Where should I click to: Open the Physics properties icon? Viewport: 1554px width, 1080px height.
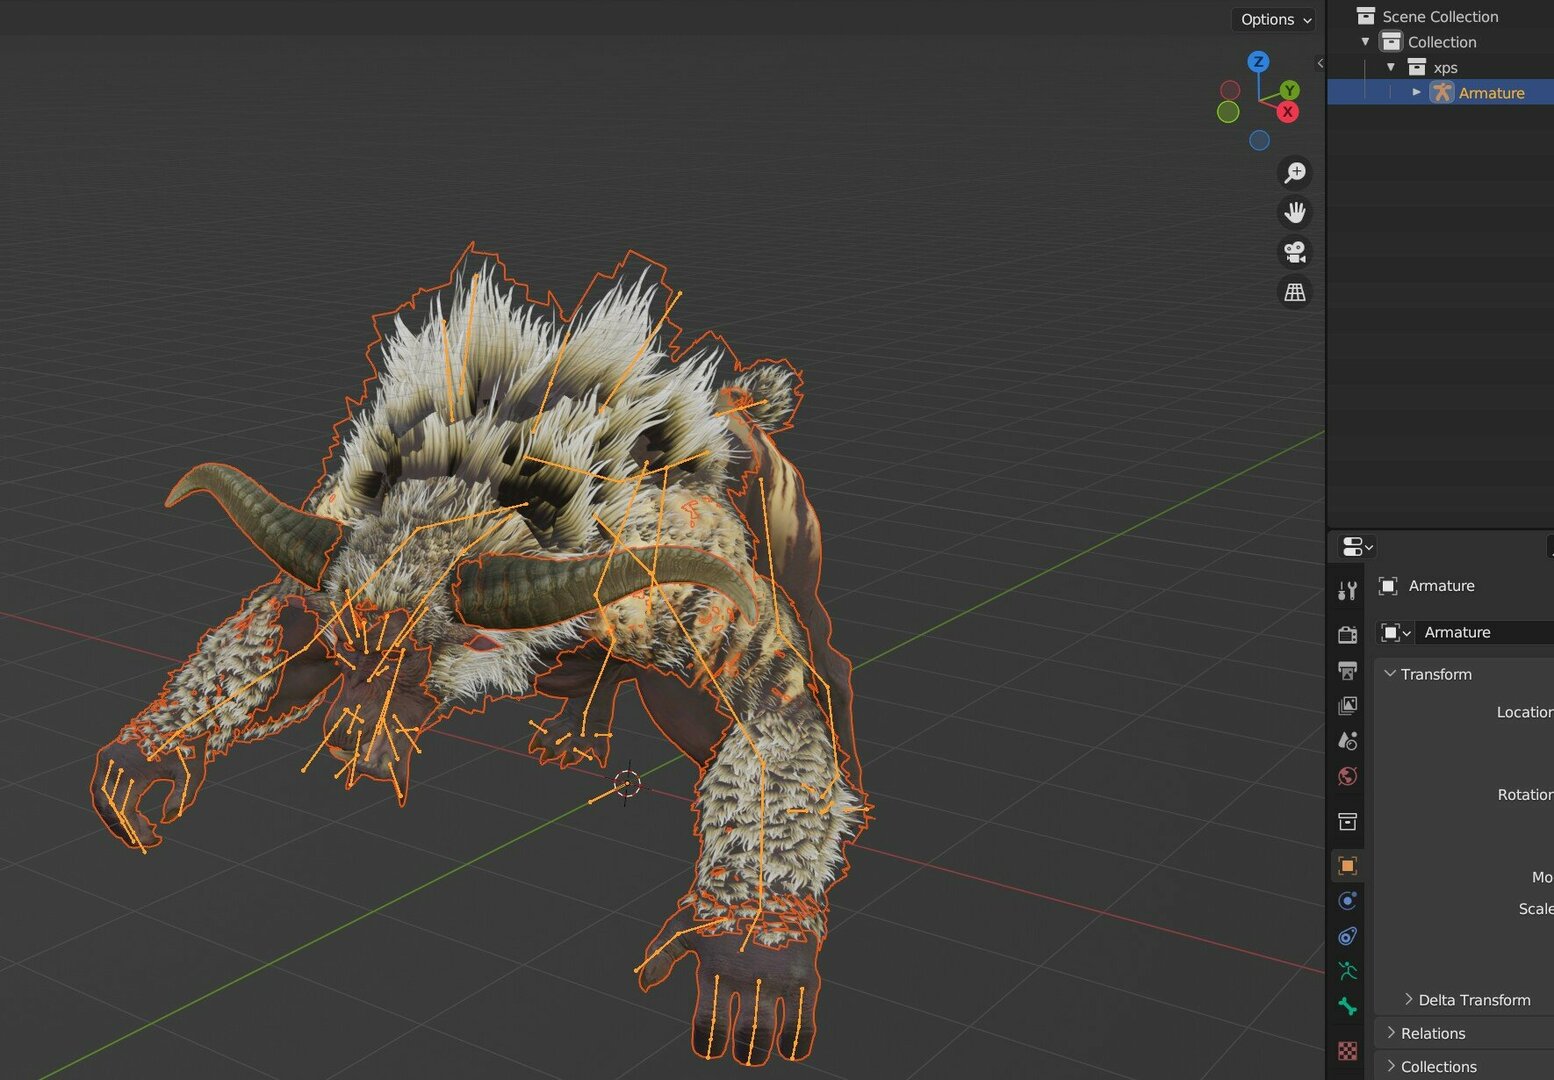[1347, 901]
